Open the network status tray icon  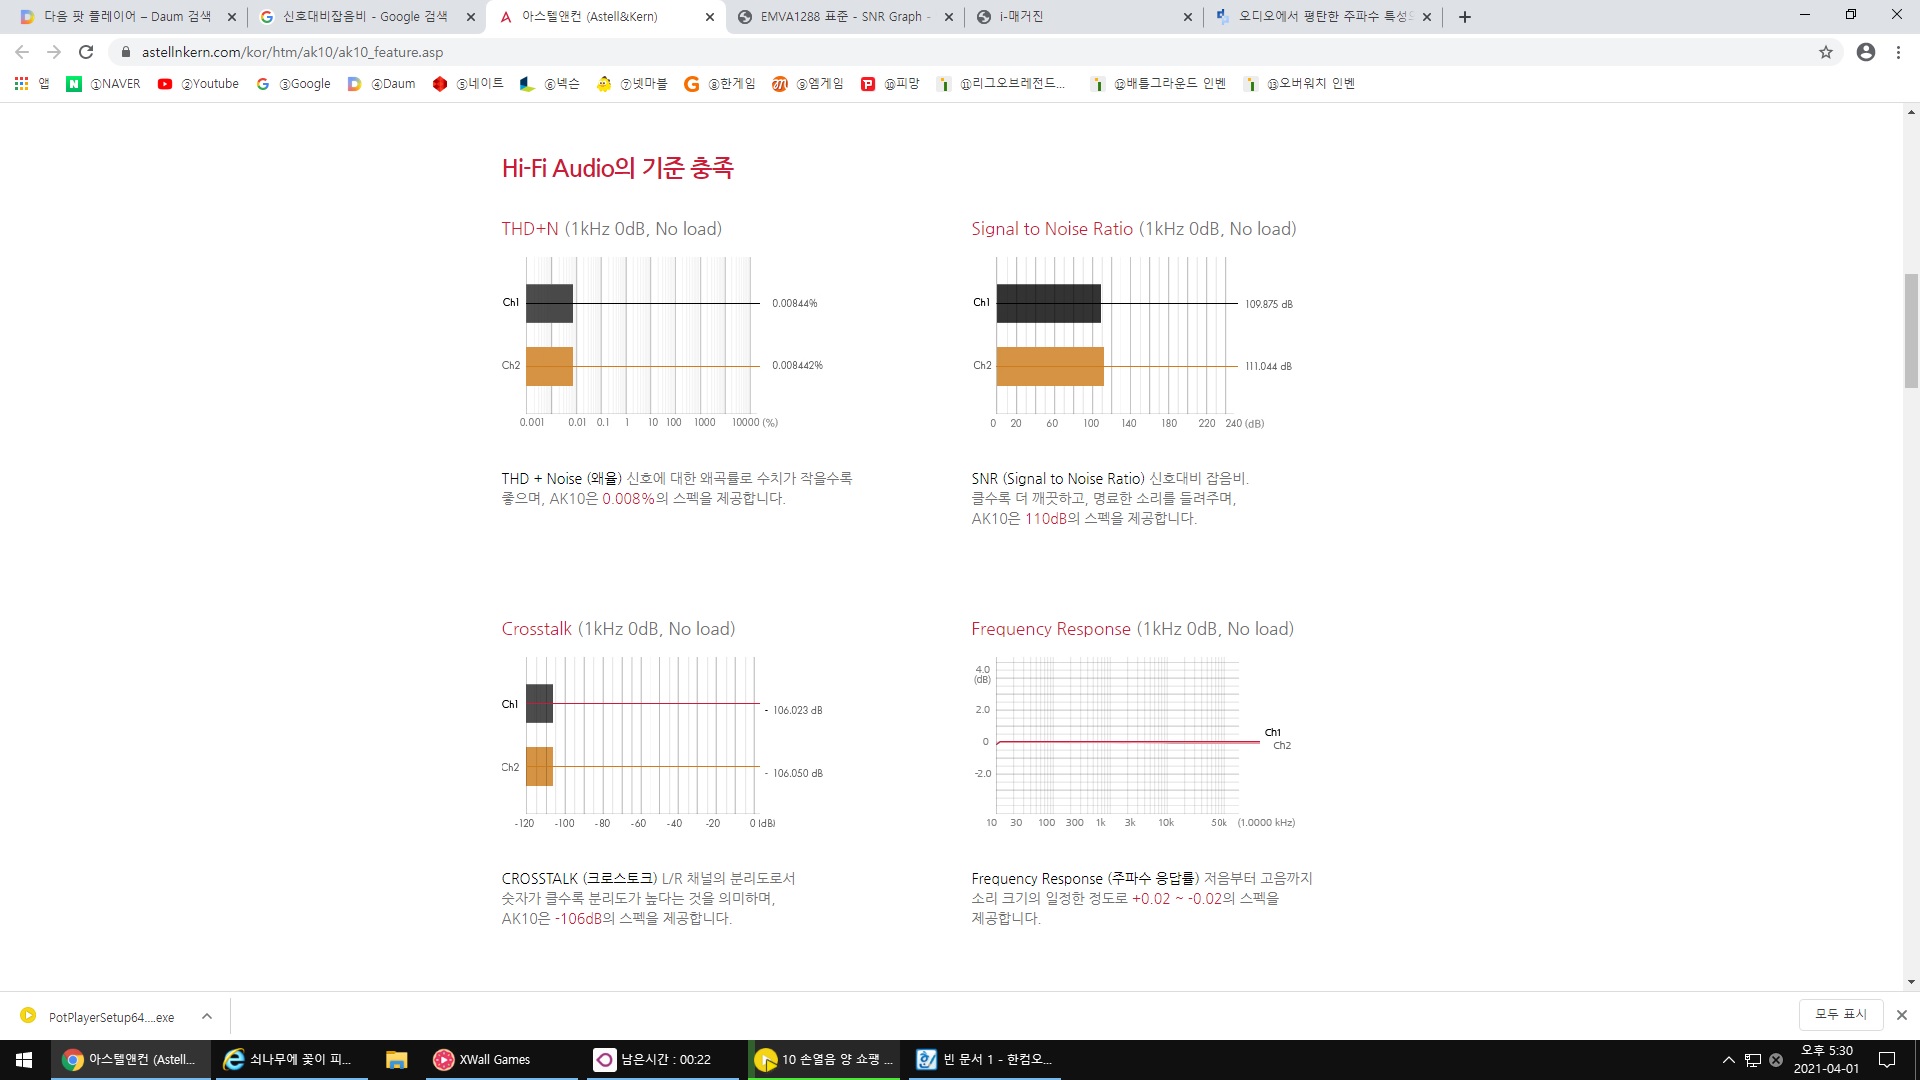tap(1753, 1059)
